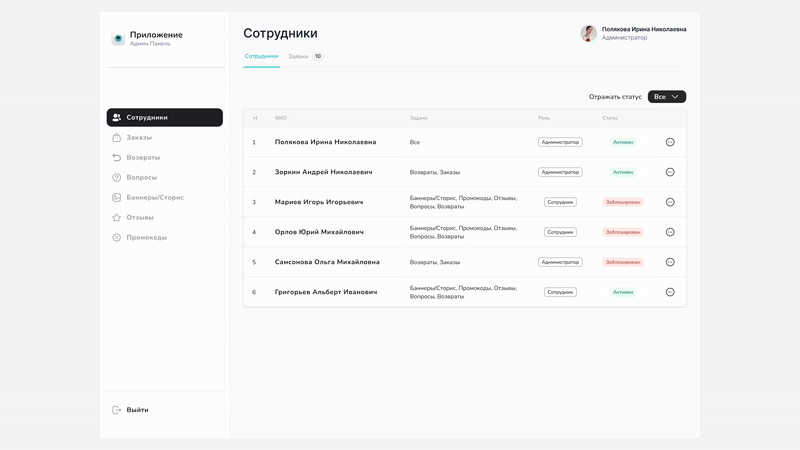Click Сотрудник role badge for Орлов
Screen dimensions: 800x450
560,232
